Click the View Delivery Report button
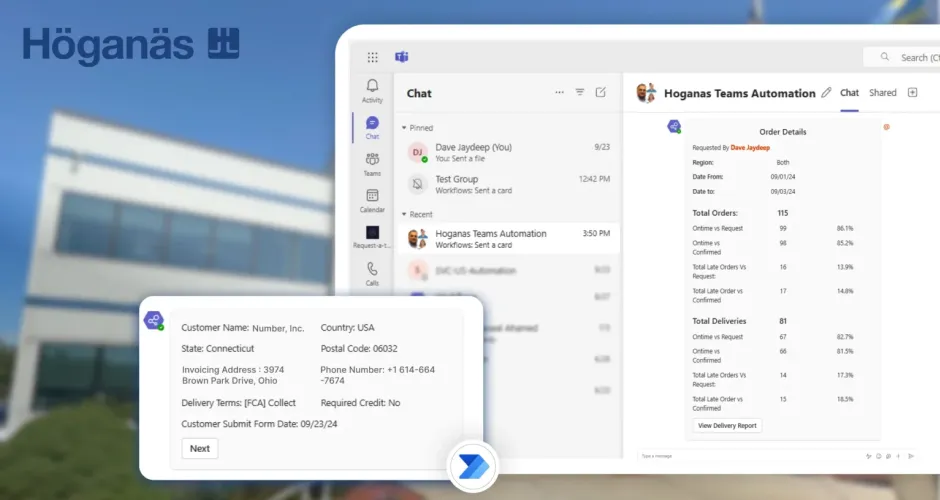This screenshot has width=940, height=500. [x=727, y=426]
